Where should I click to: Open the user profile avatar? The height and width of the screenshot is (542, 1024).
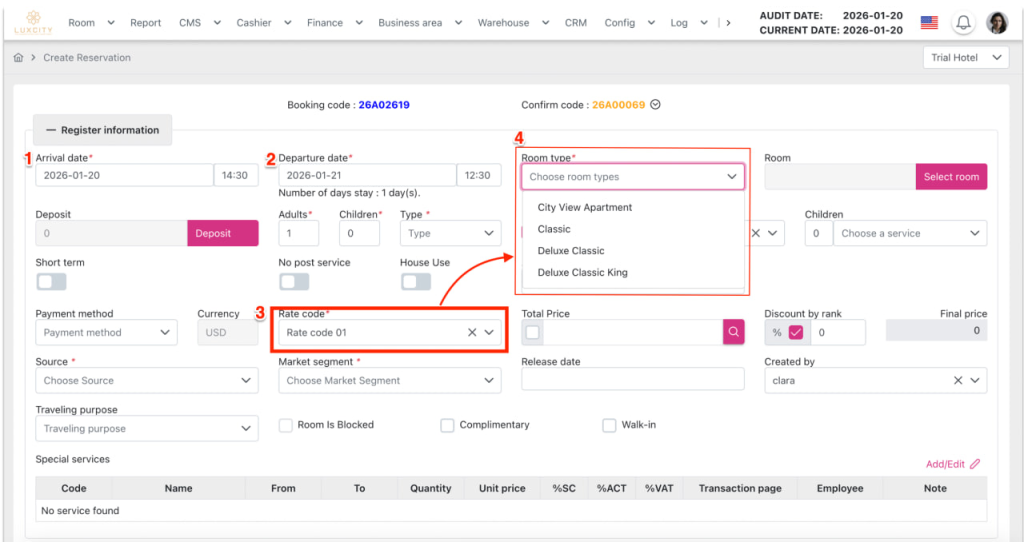[x=997, y=23]
